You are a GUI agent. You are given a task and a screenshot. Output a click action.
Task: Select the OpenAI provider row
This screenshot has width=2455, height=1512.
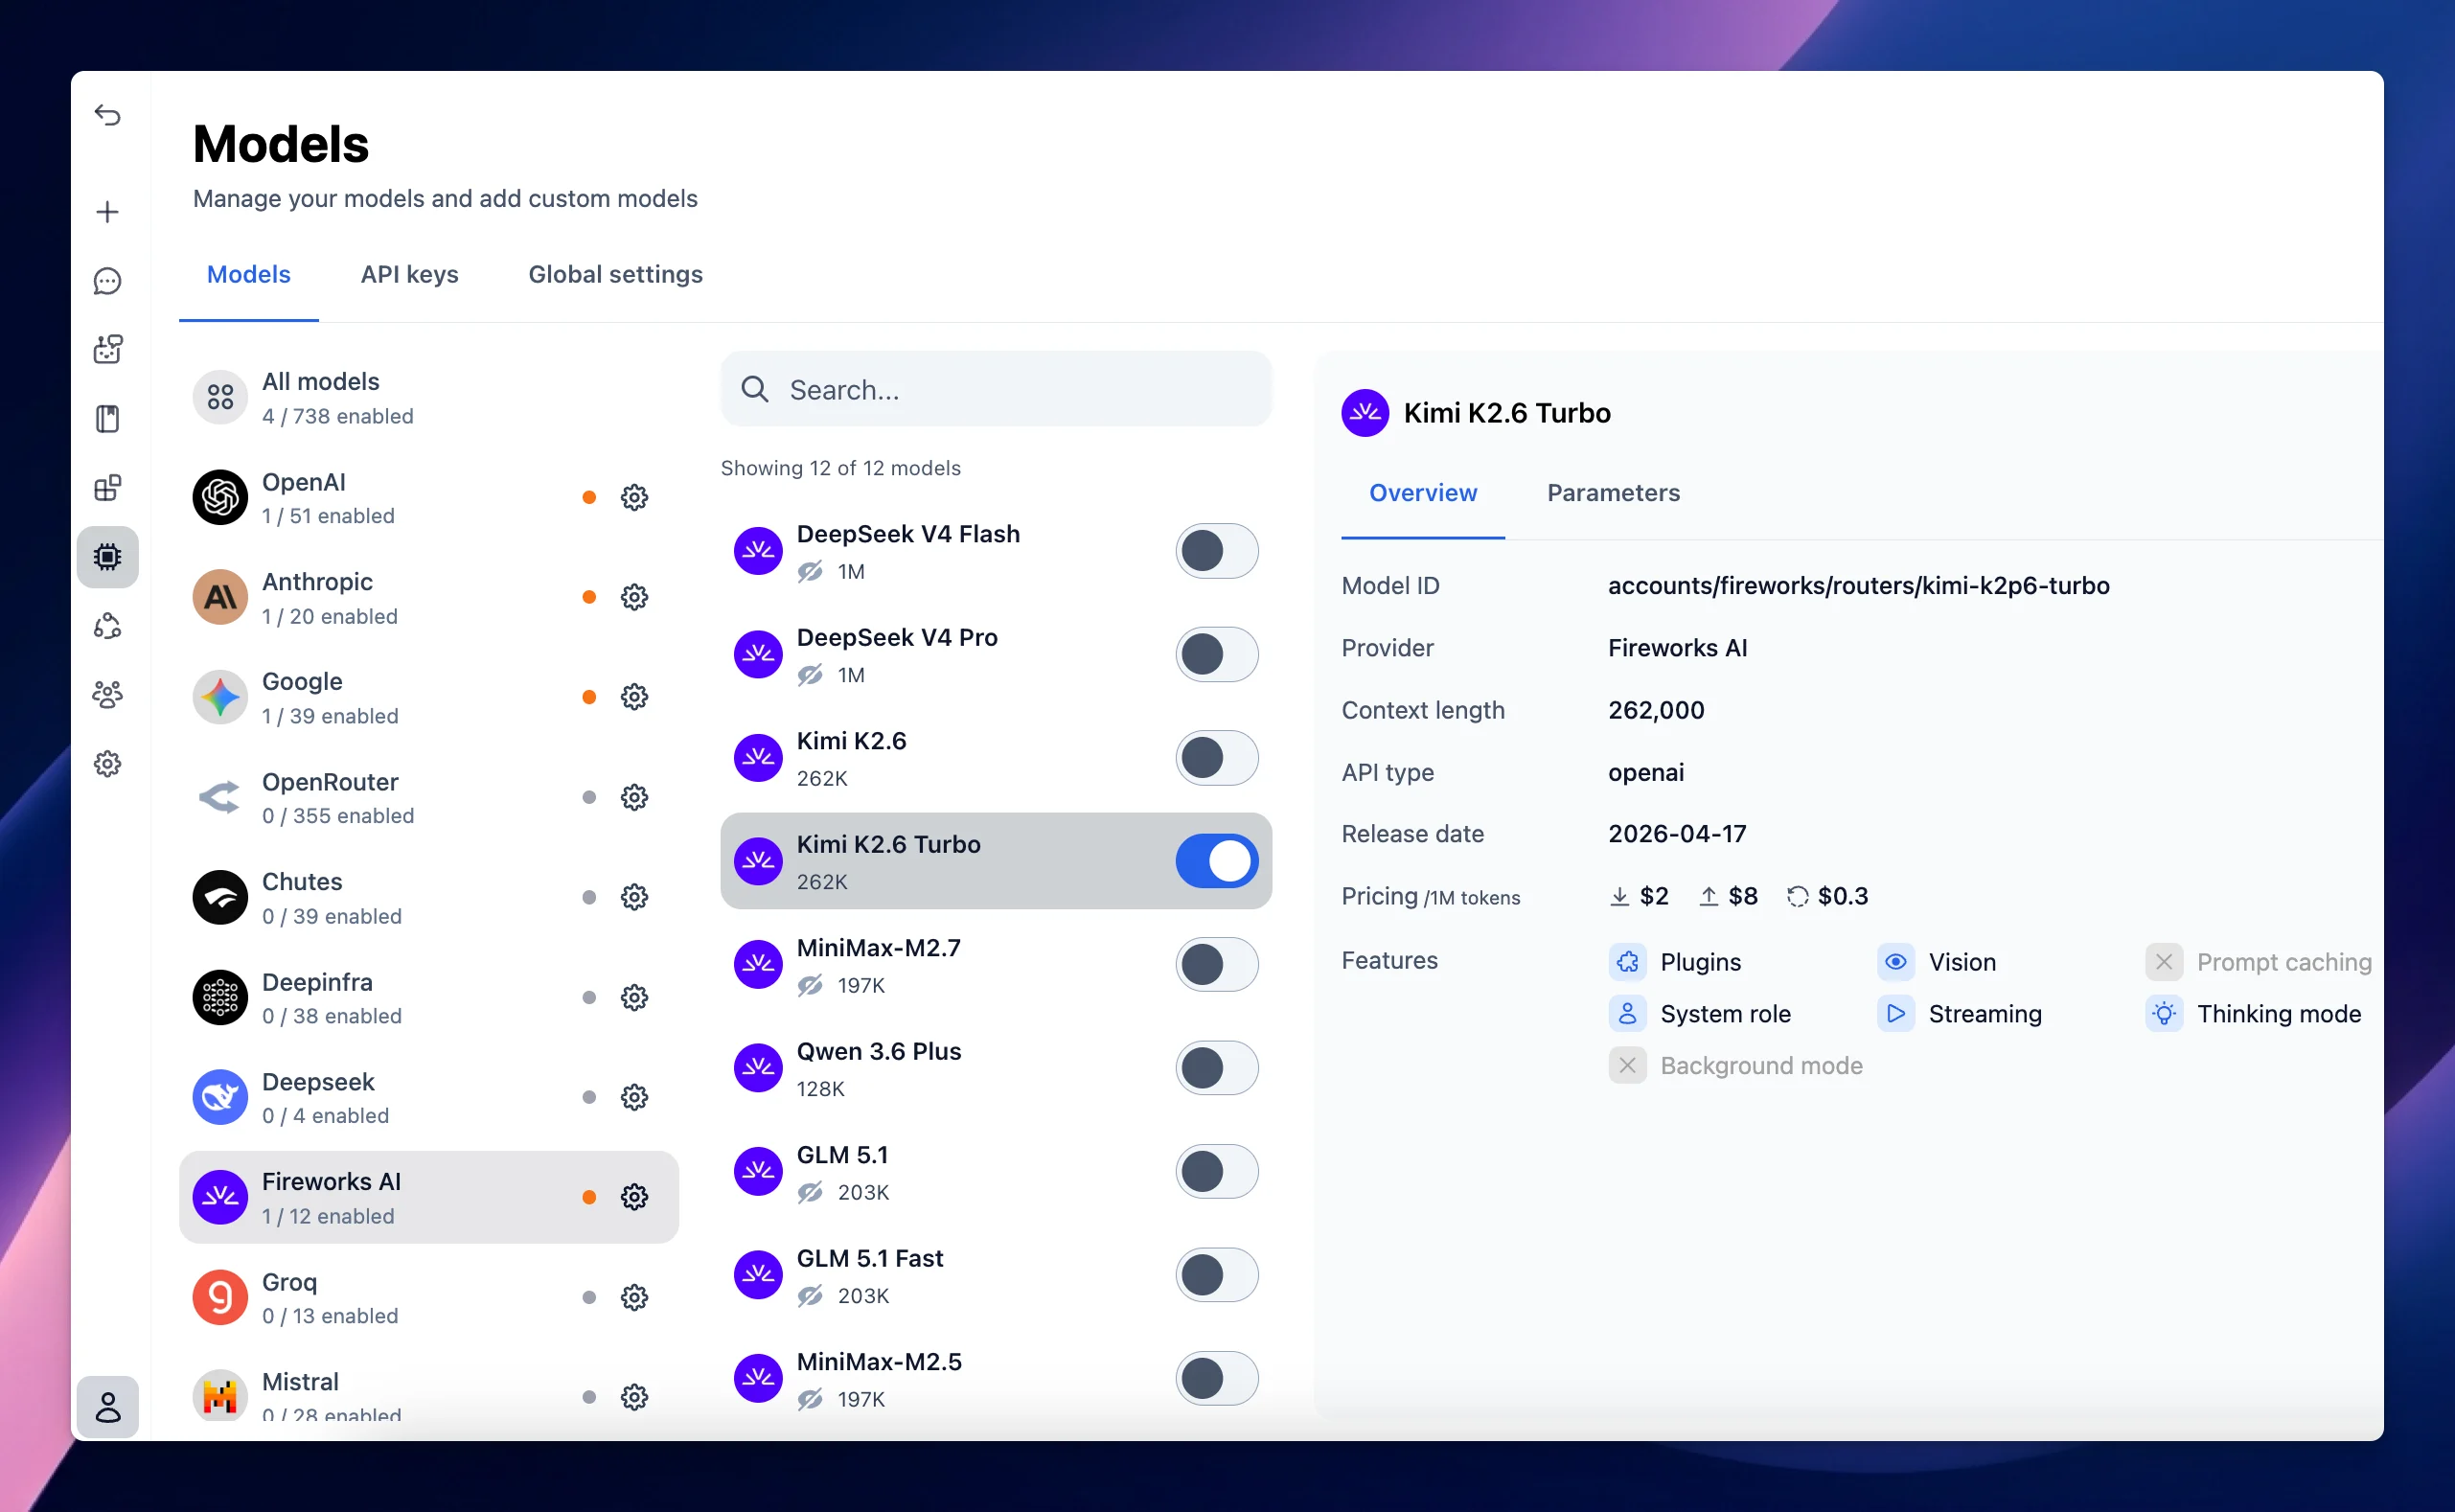(x=428, y=497)
